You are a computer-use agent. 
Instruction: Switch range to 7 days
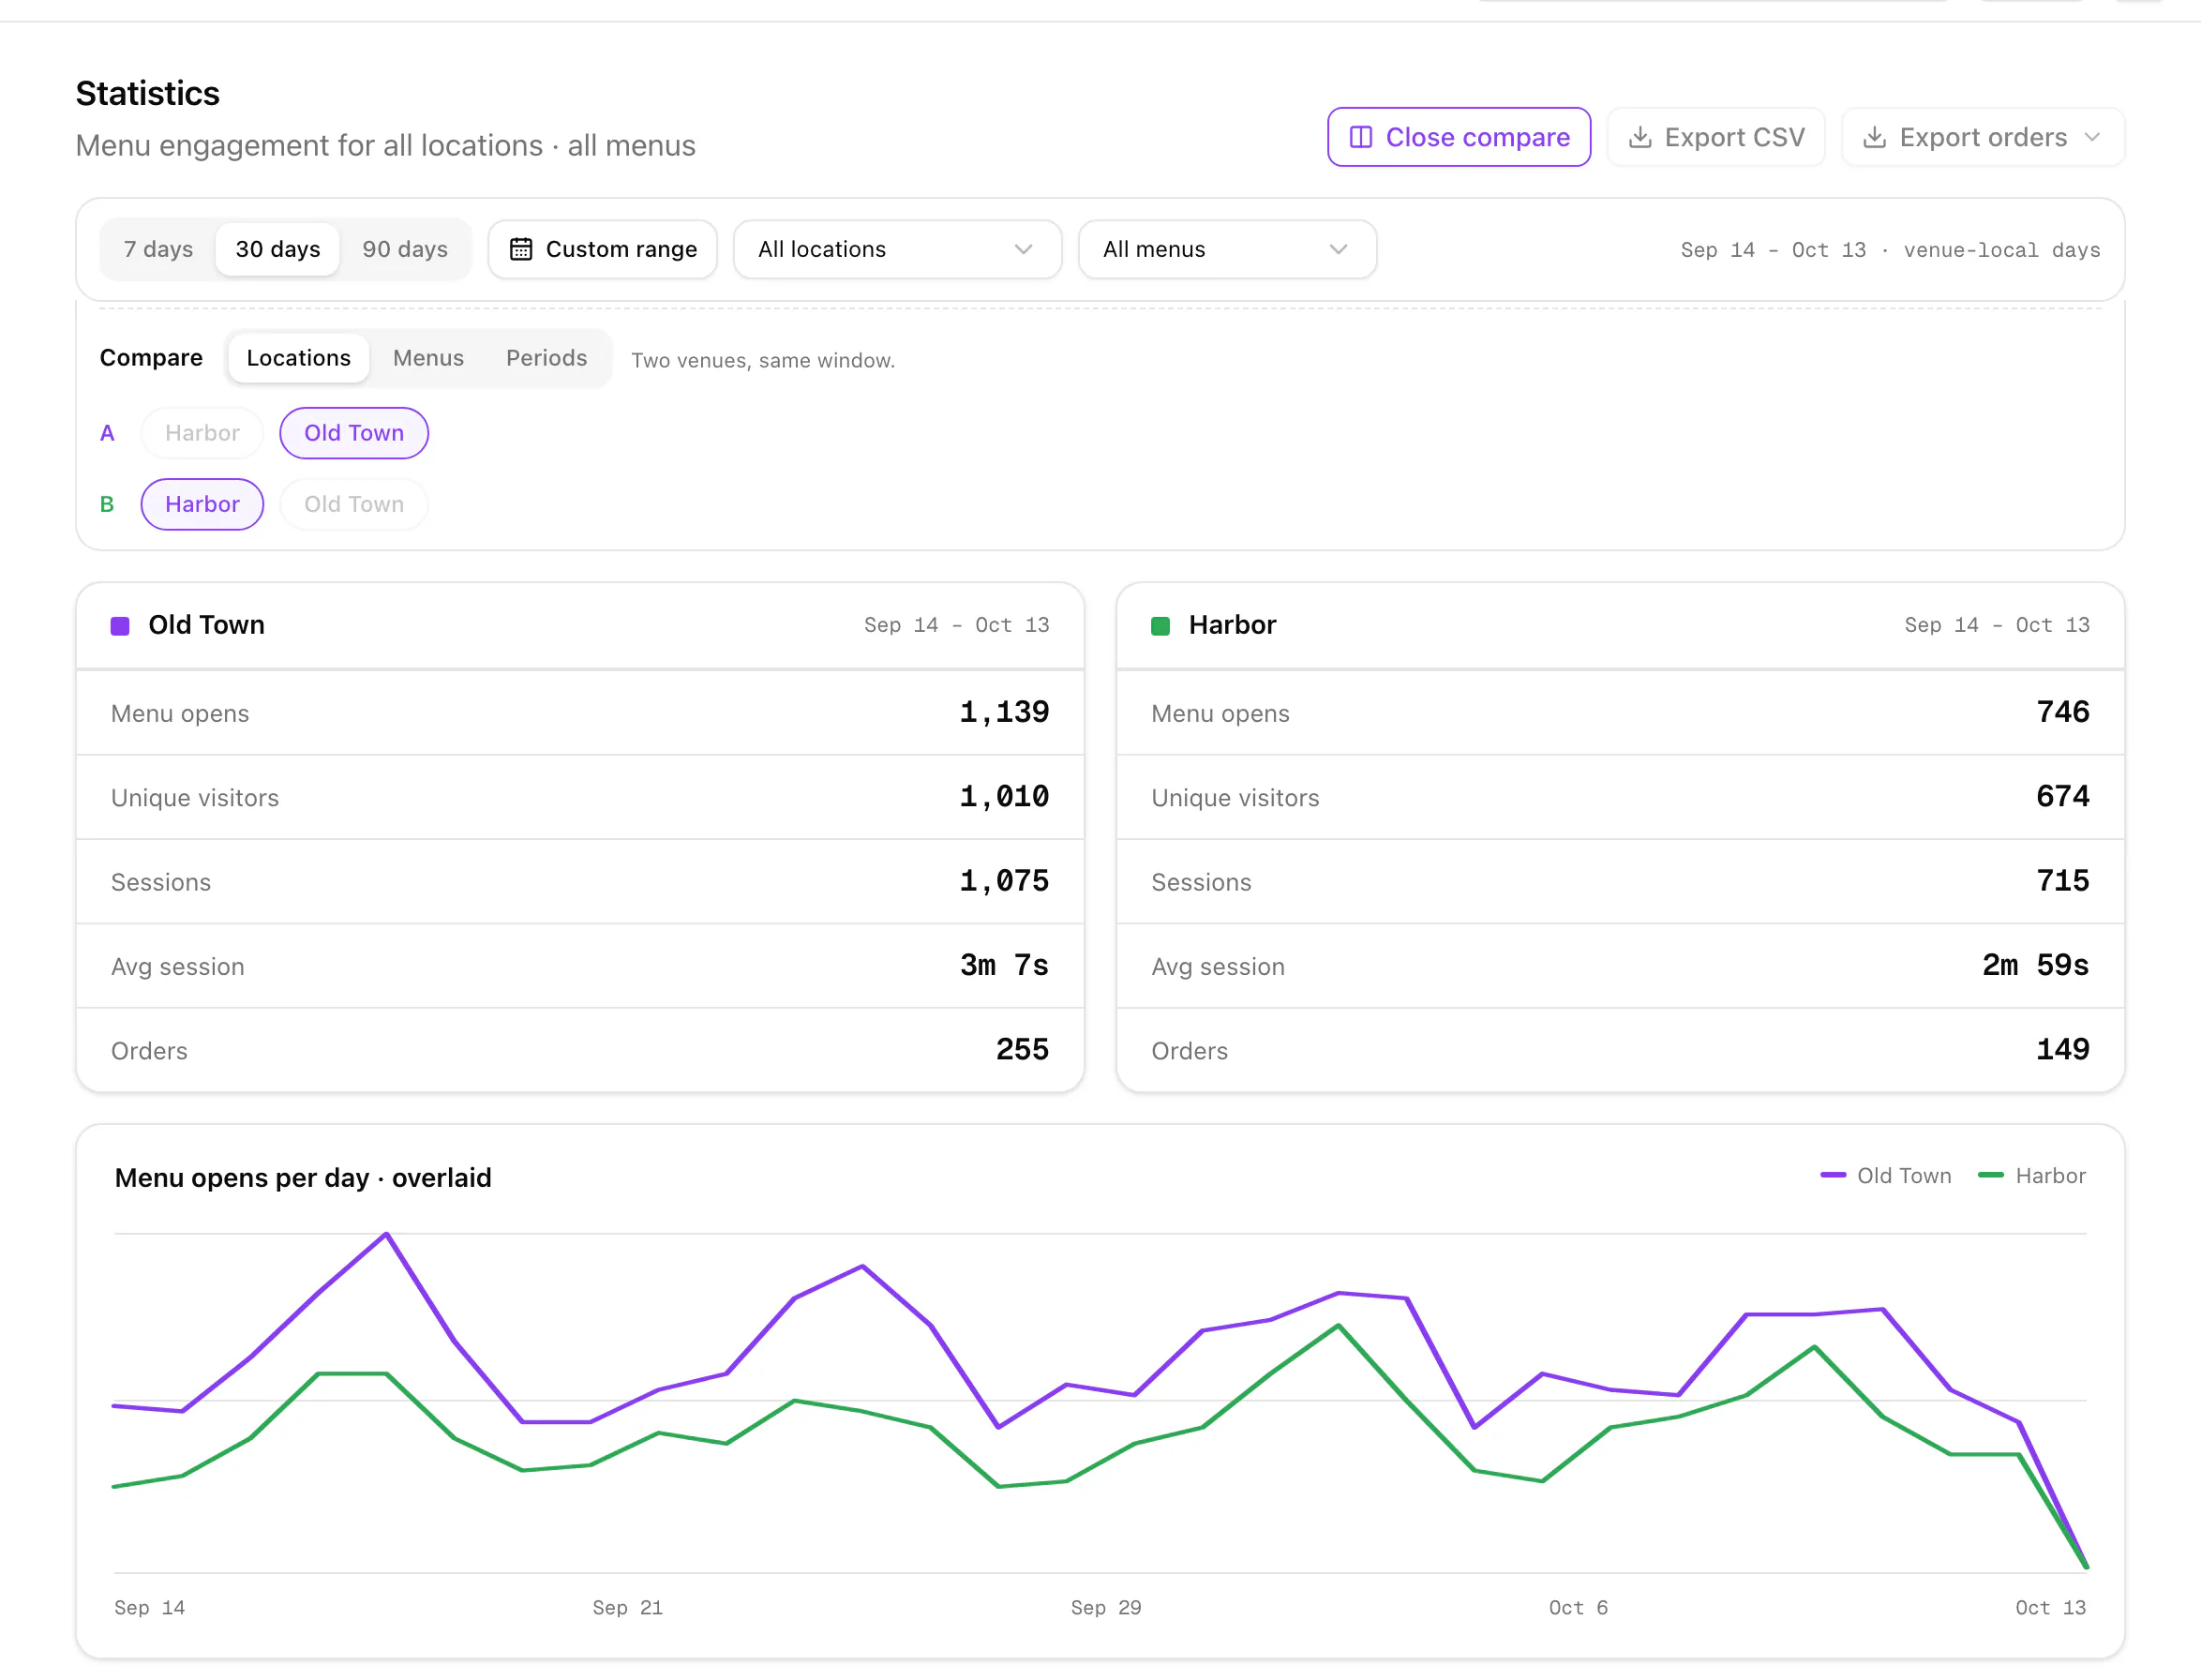click(158, 249)
